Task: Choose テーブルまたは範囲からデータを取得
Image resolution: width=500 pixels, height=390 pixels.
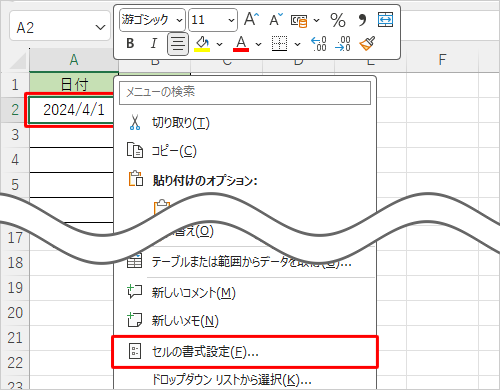Action: (245, 262)
